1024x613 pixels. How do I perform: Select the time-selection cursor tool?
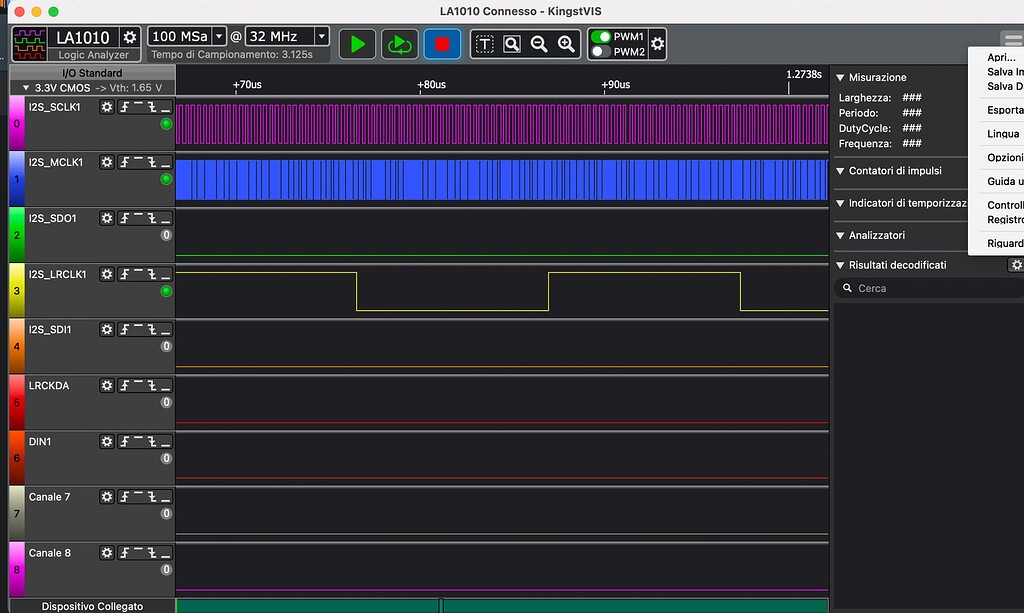pyautogui.click(x=484, y=44)
